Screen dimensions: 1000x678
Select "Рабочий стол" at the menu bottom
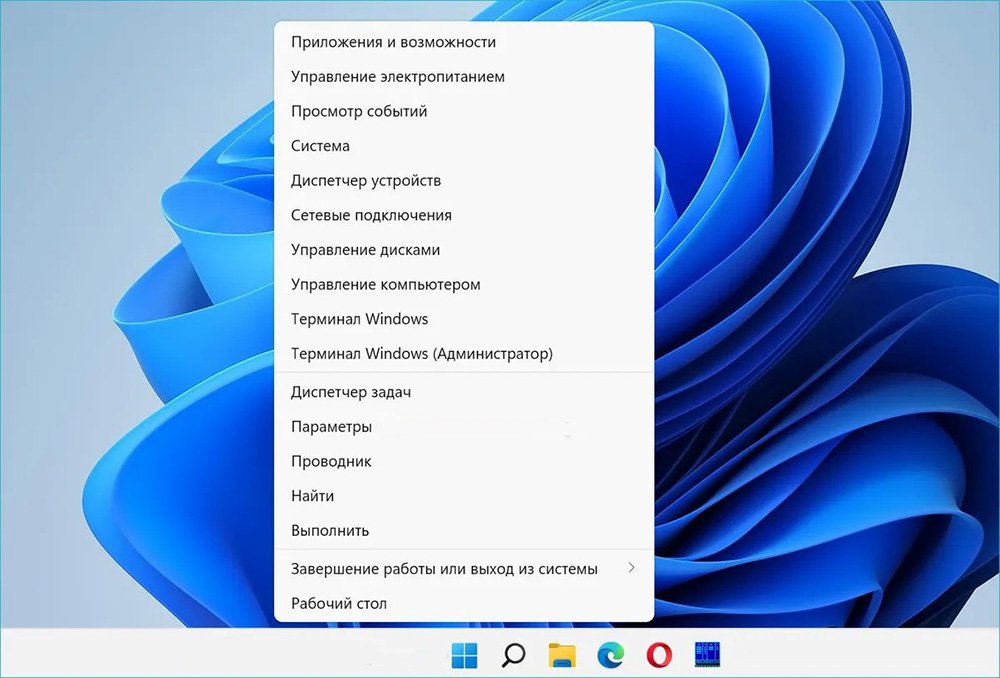[464, 603]
